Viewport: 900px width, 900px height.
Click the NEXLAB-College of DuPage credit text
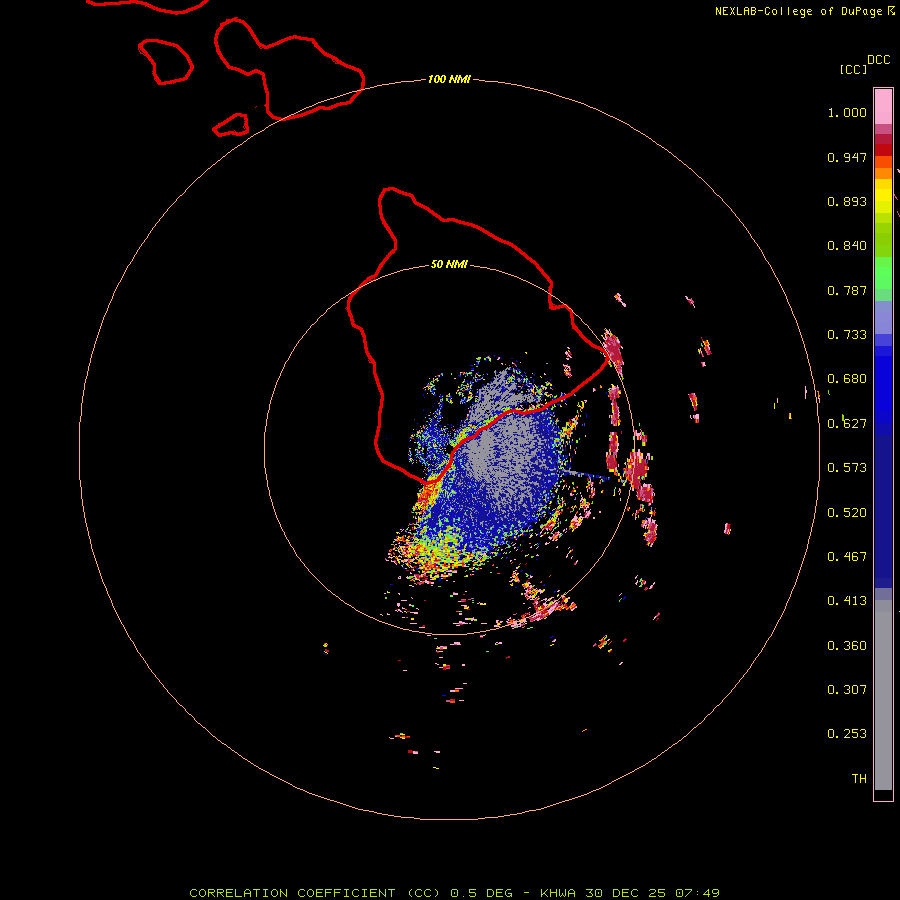(798, 11)
